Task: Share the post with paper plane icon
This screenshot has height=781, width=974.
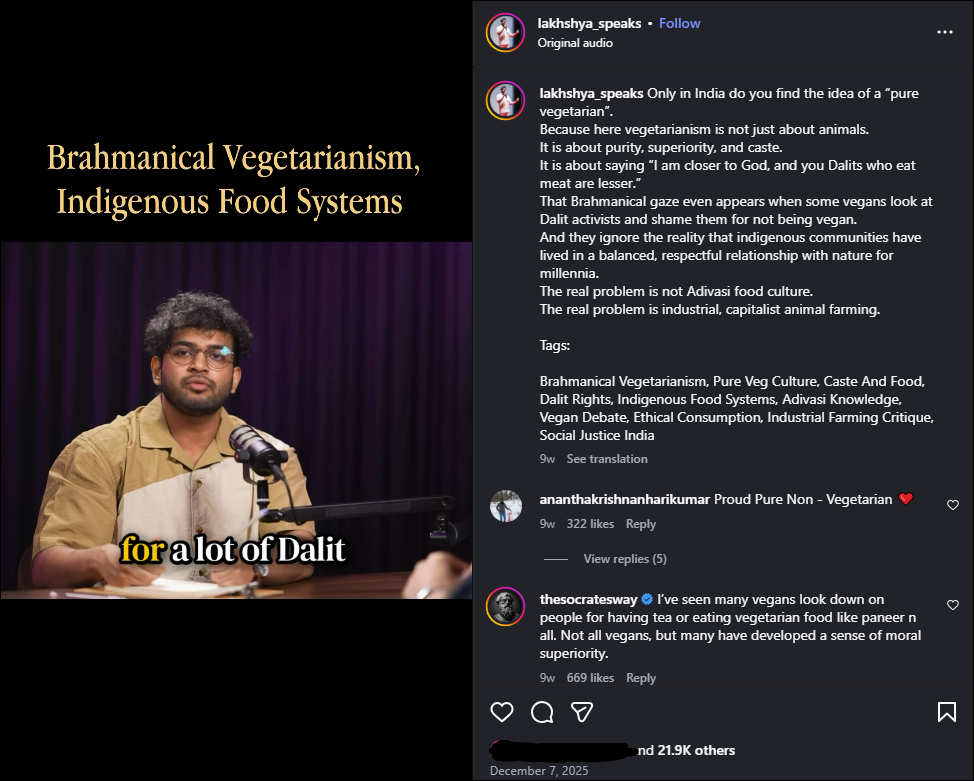Action: [582, 712]
